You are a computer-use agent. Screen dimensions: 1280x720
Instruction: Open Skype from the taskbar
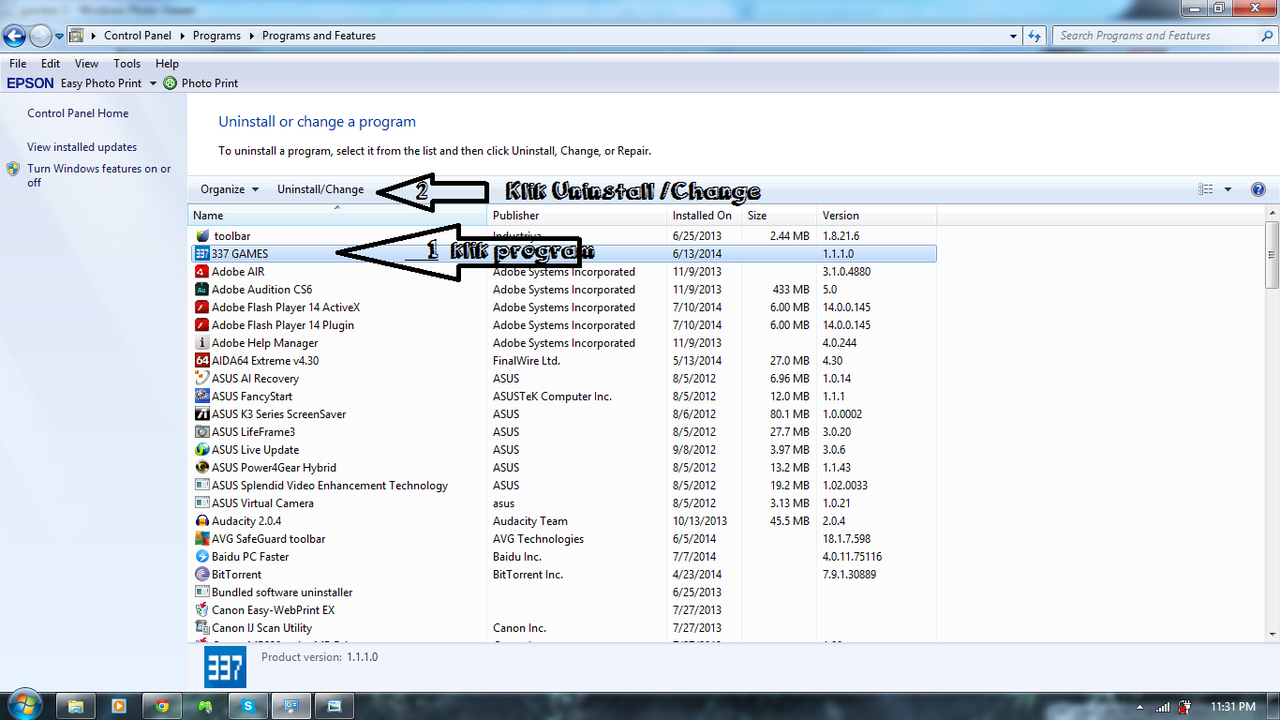(248, 706)
